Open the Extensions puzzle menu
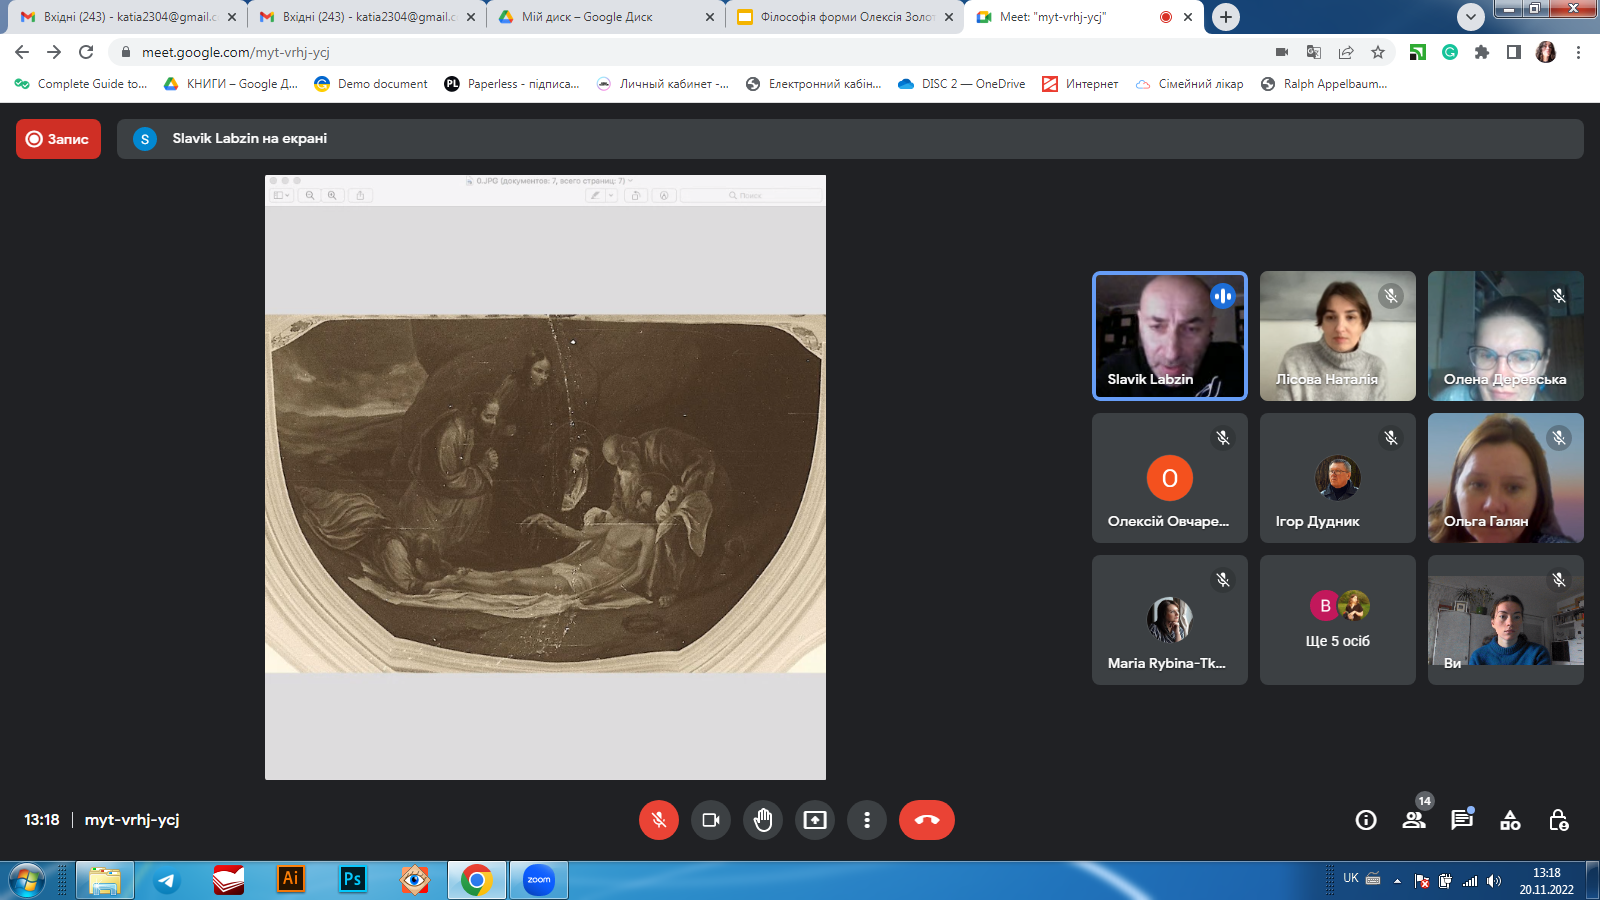 1482,52
